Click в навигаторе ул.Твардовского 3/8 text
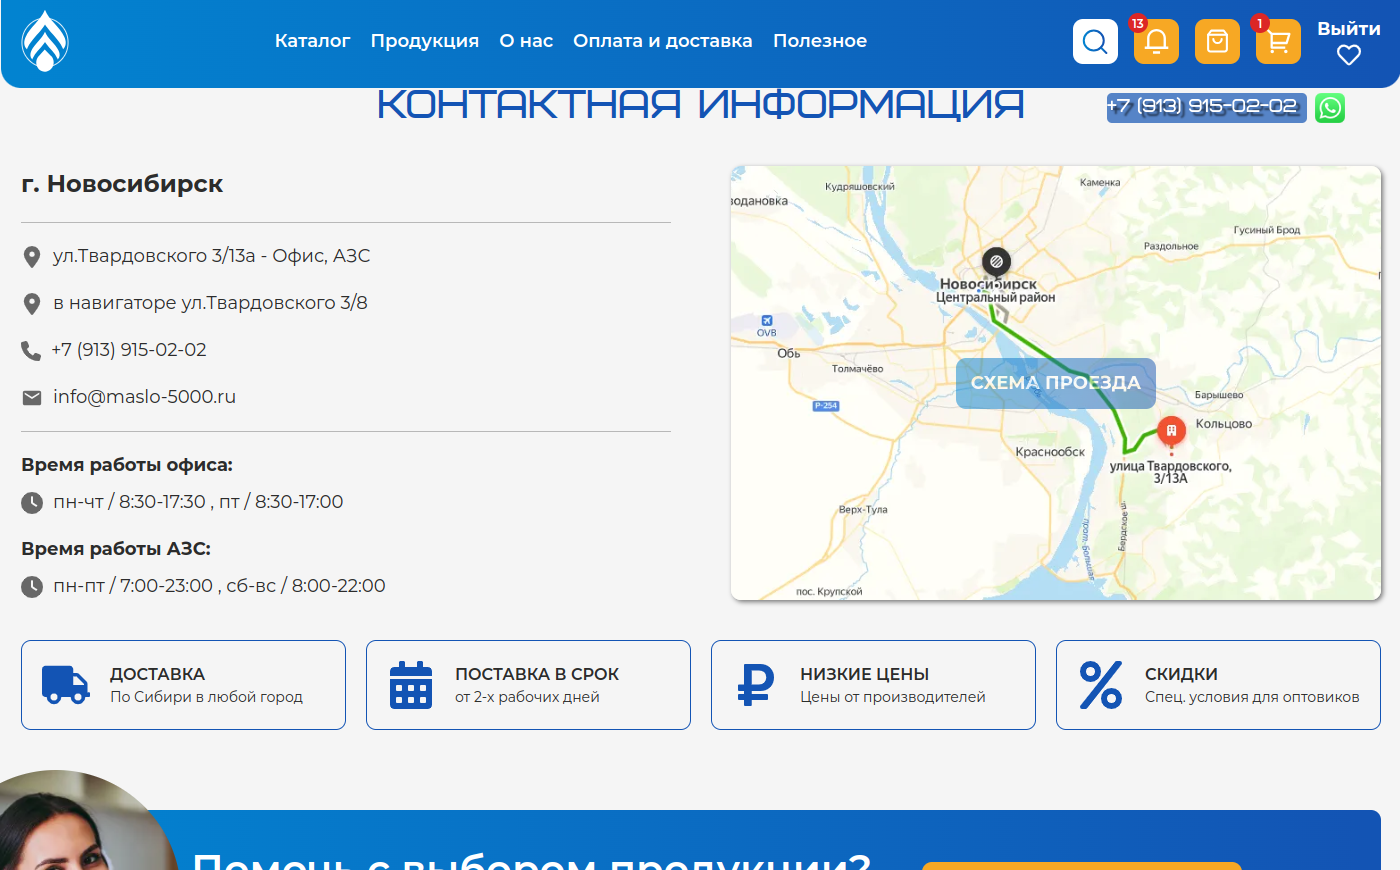The image size is (1400, 870). pyautogui.click(x=210, y=303)
